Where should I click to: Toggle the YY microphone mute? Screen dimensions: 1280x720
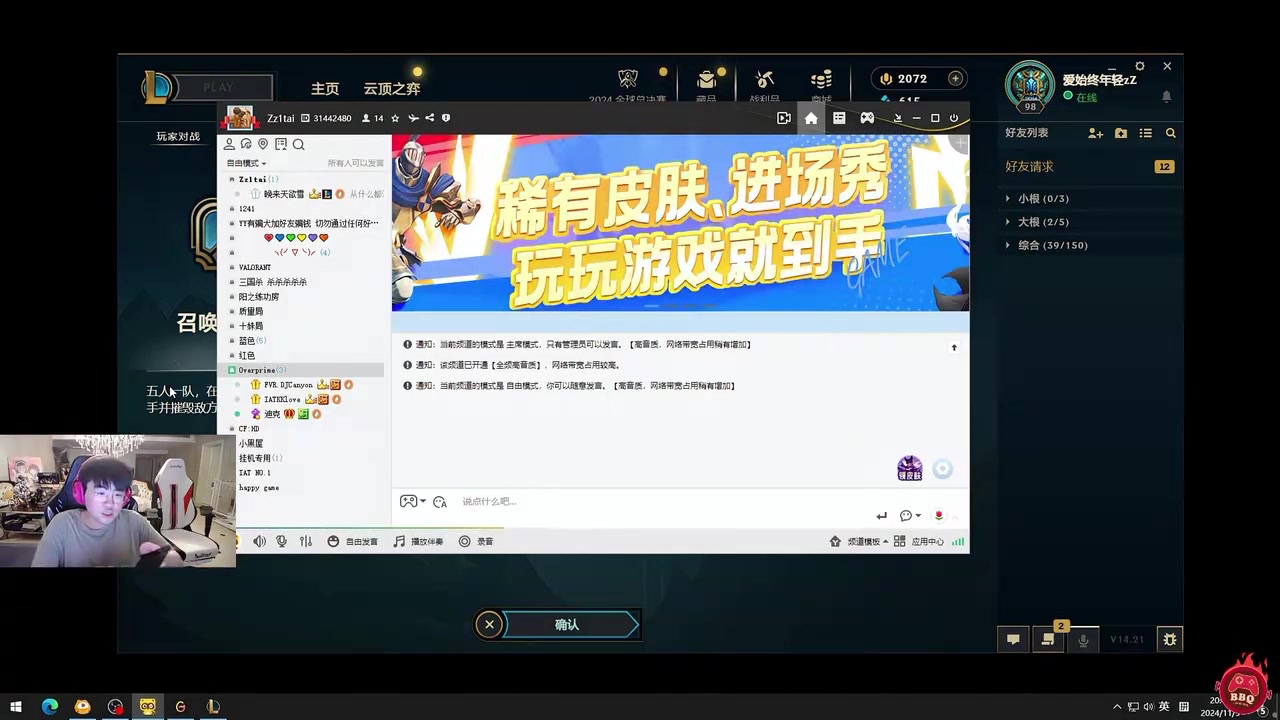tap(282, 541)
